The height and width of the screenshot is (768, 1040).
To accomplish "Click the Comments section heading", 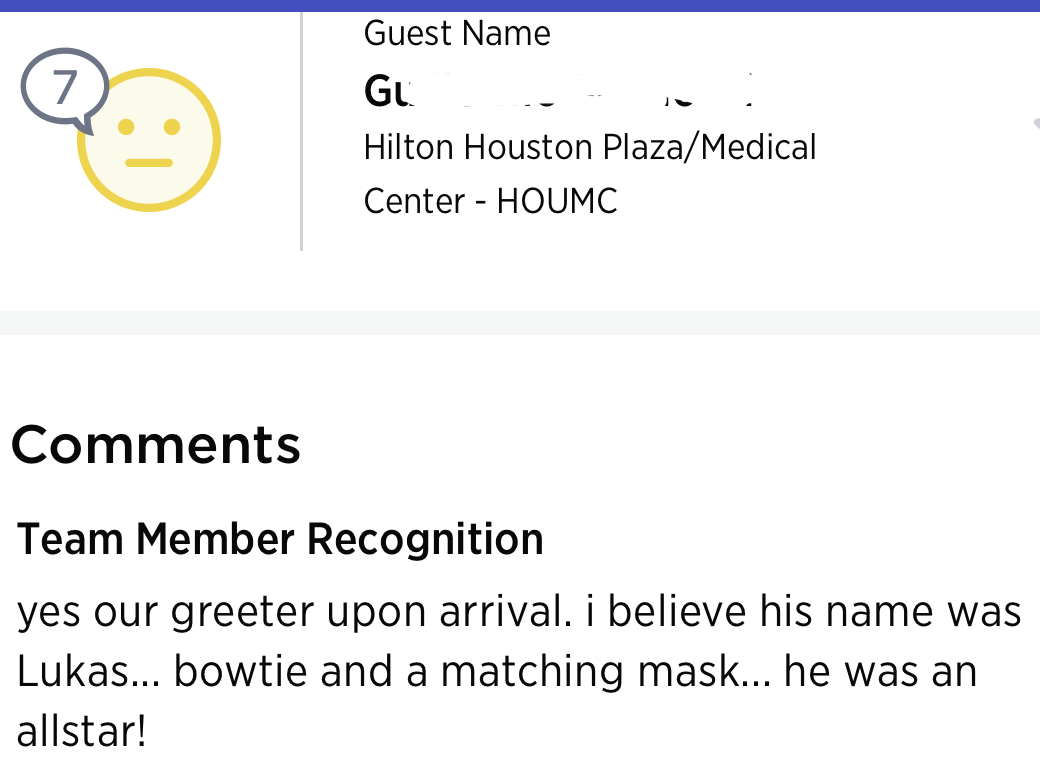I will point(156,443).
